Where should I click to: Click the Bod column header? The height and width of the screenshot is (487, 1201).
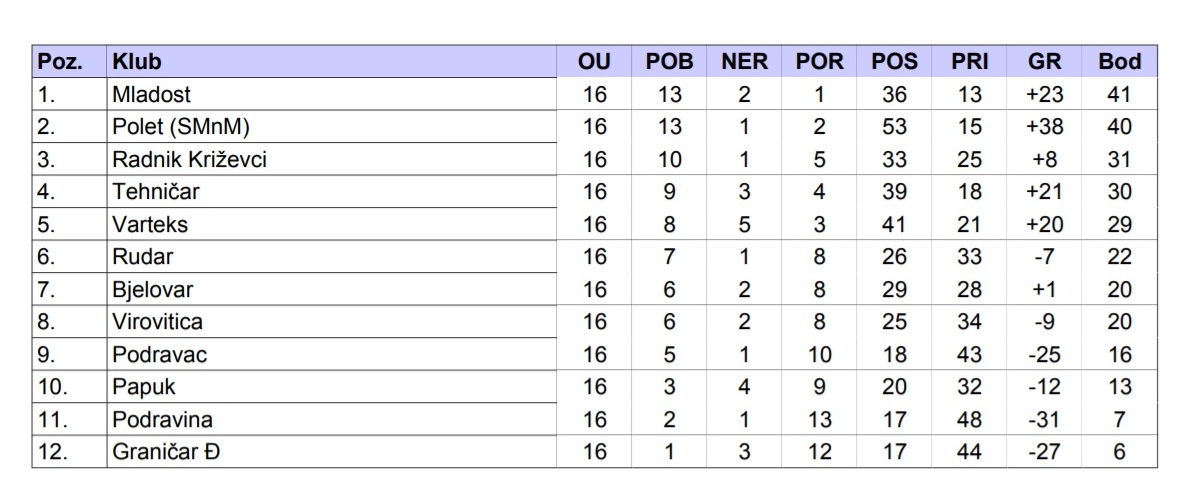1119,61
